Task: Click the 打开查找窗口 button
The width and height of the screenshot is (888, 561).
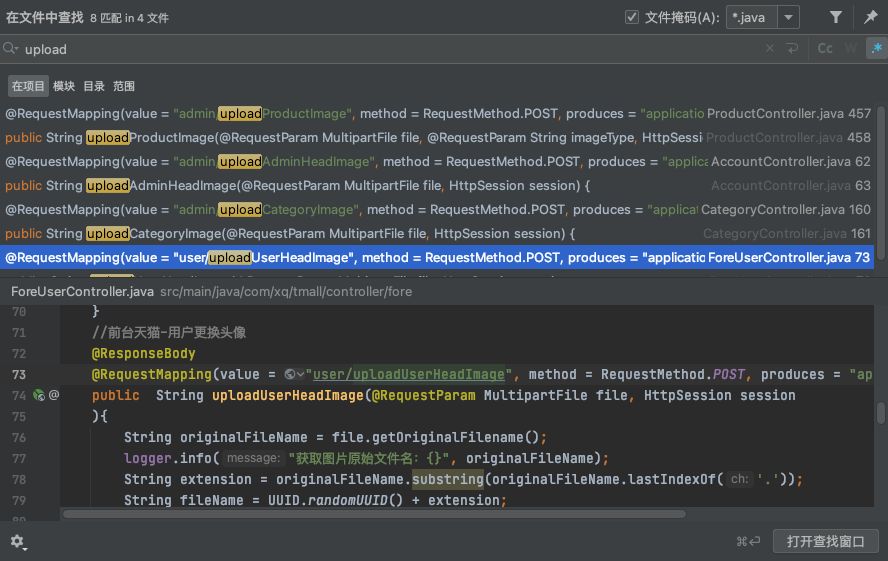Action: [825, 541]
